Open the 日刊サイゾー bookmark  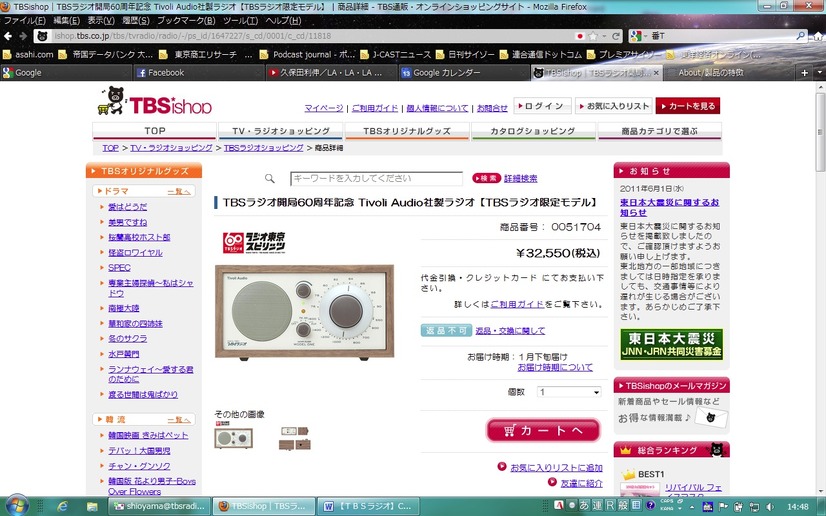pos(465,54)
